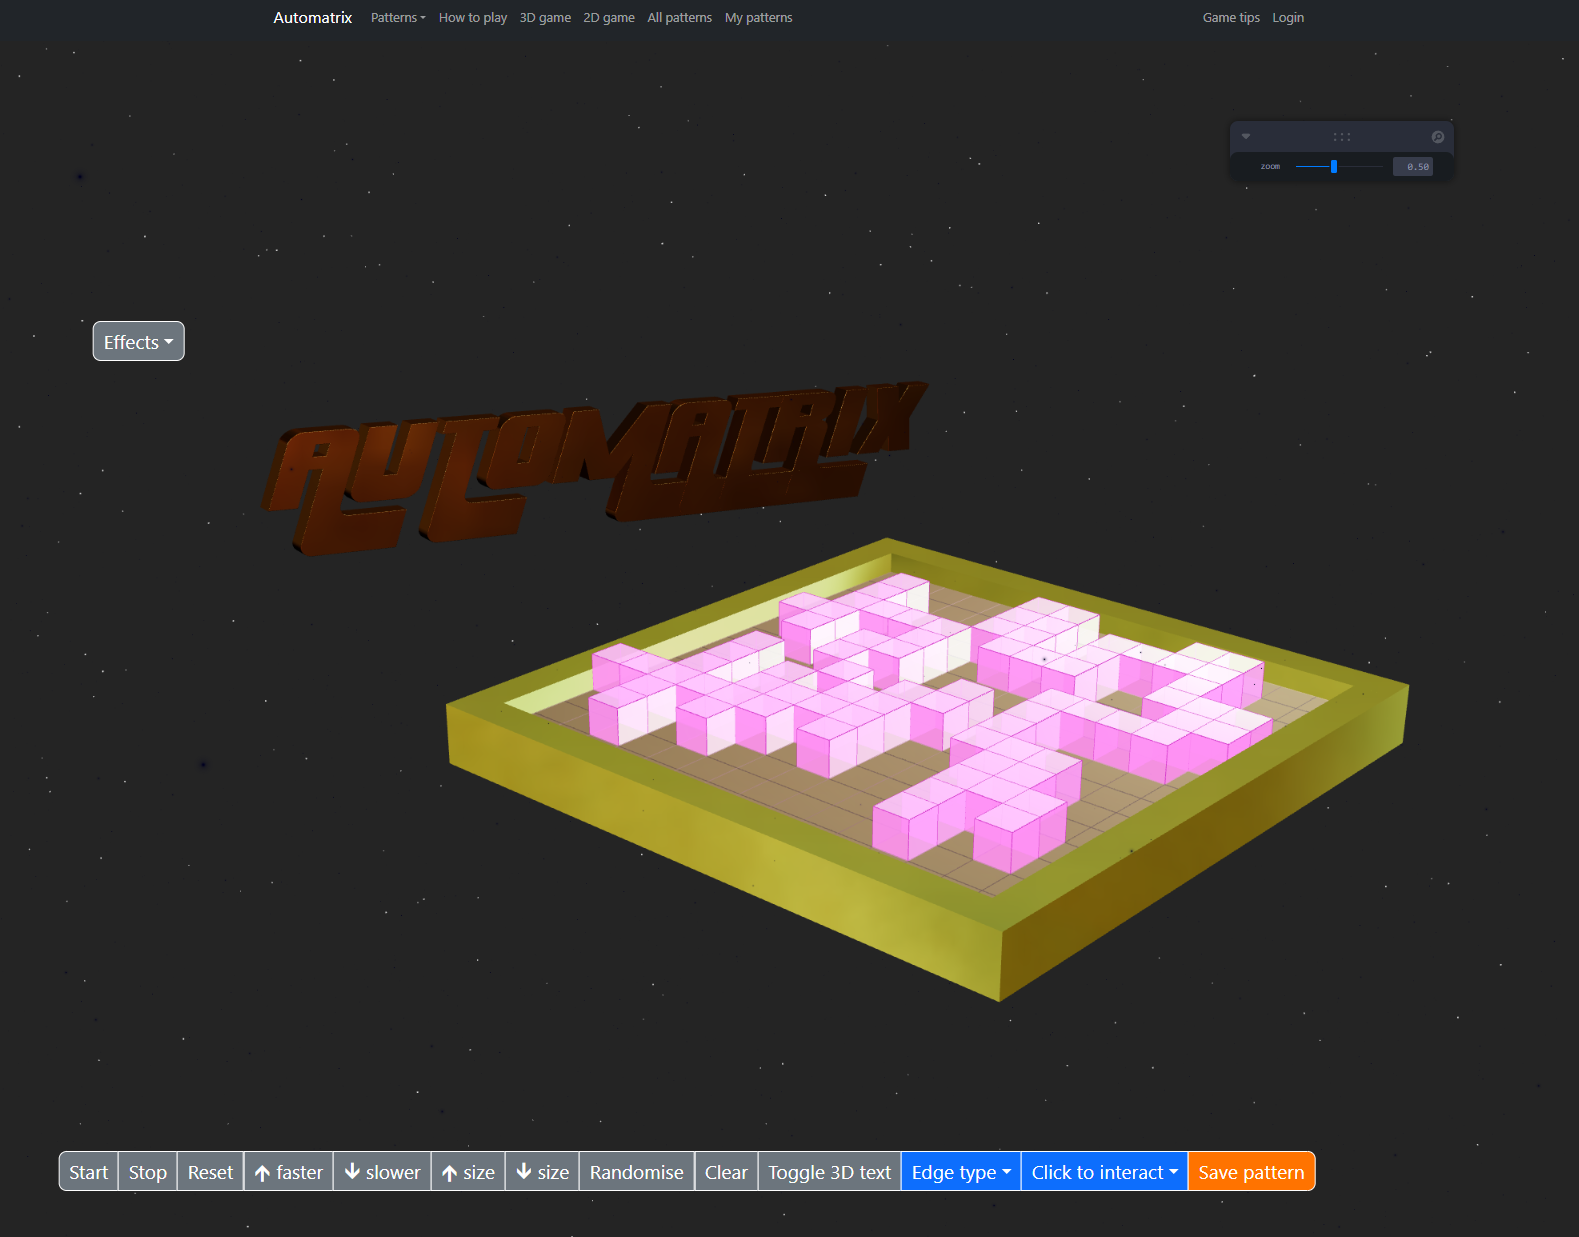Screen dimensions: 1579x1237
Task: Click the zoom label in panel
Action: (1270, 167)
